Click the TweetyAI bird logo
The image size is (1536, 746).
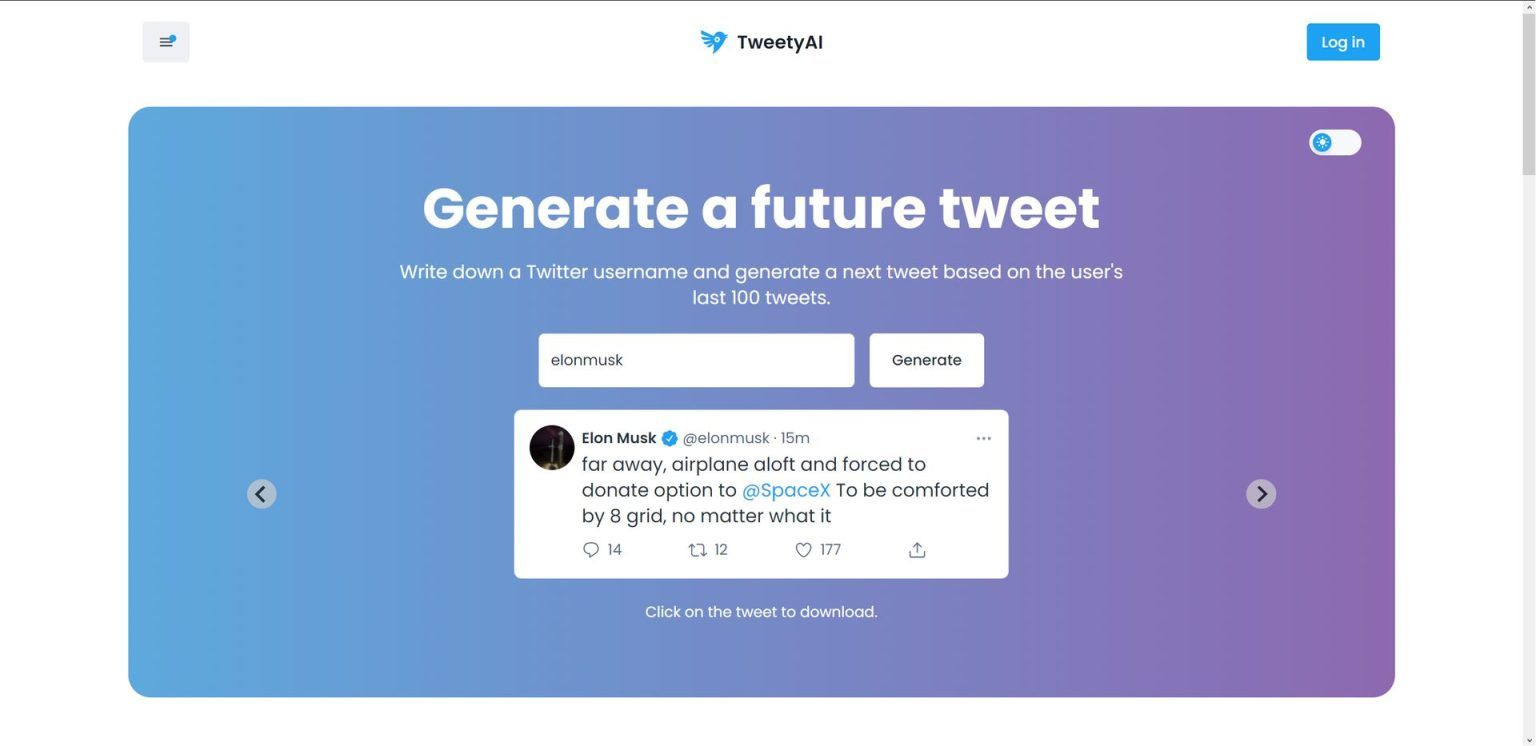tap(712, 41)
